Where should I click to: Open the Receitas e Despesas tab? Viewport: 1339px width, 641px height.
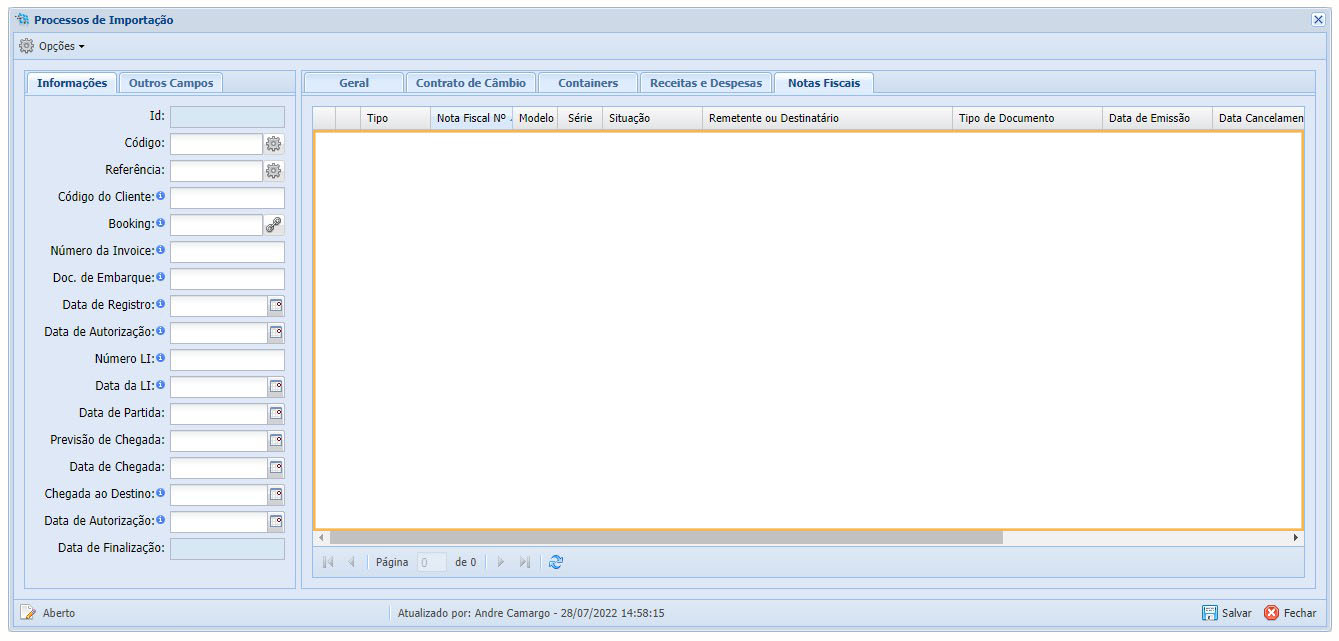click(706, 83)
